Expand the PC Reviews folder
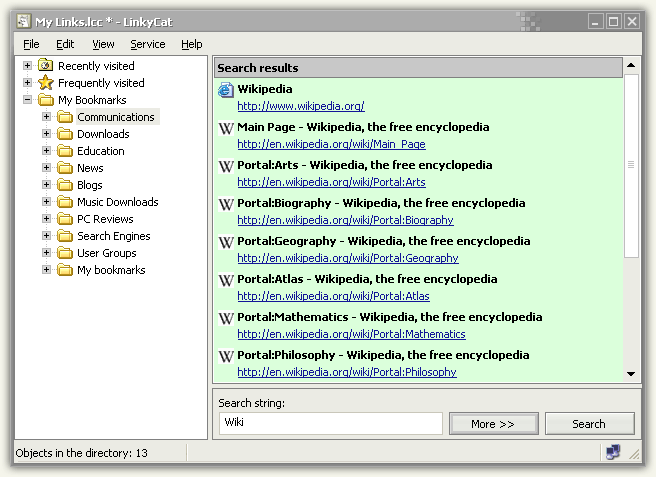 click(x=46, y=219)
